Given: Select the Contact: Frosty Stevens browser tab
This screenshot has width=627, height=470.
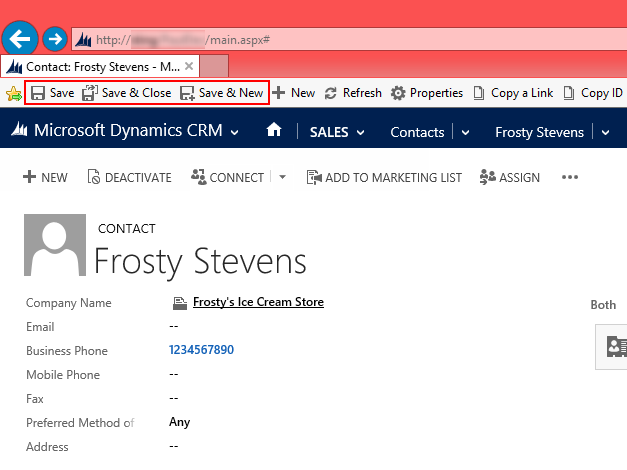Looking at the screenshot, I should click(x=100, y=65).
